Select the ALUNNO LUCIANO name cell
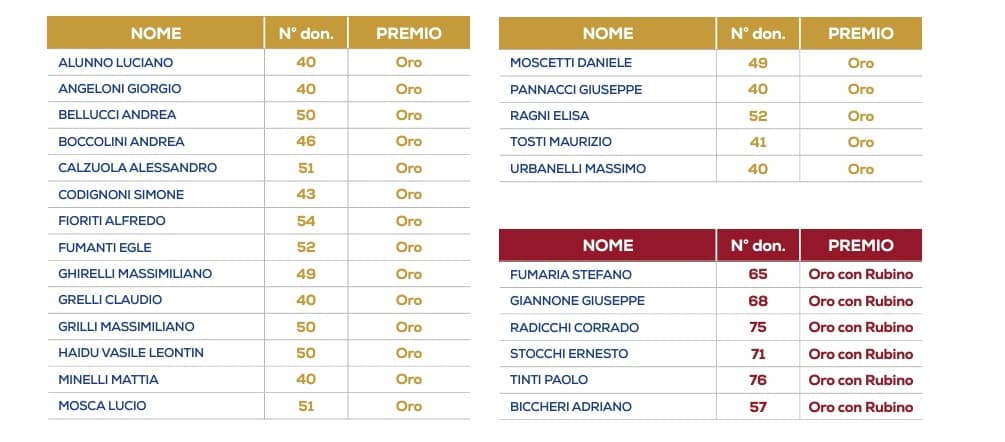The width and height of the screenshot is (1005, 442). tap(115, 63)
